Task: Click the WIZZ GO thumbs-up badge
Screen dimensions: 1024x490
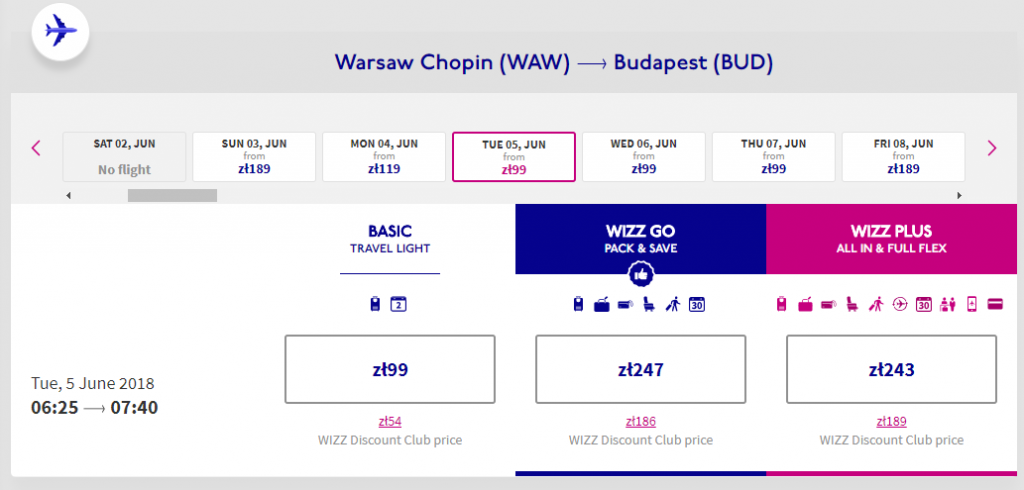Action: coord(640,274)
